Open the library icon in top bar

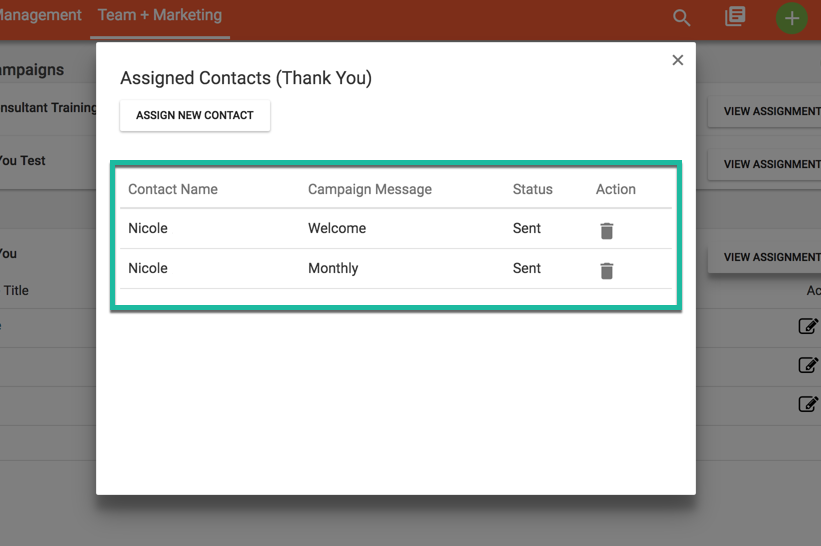735,17
